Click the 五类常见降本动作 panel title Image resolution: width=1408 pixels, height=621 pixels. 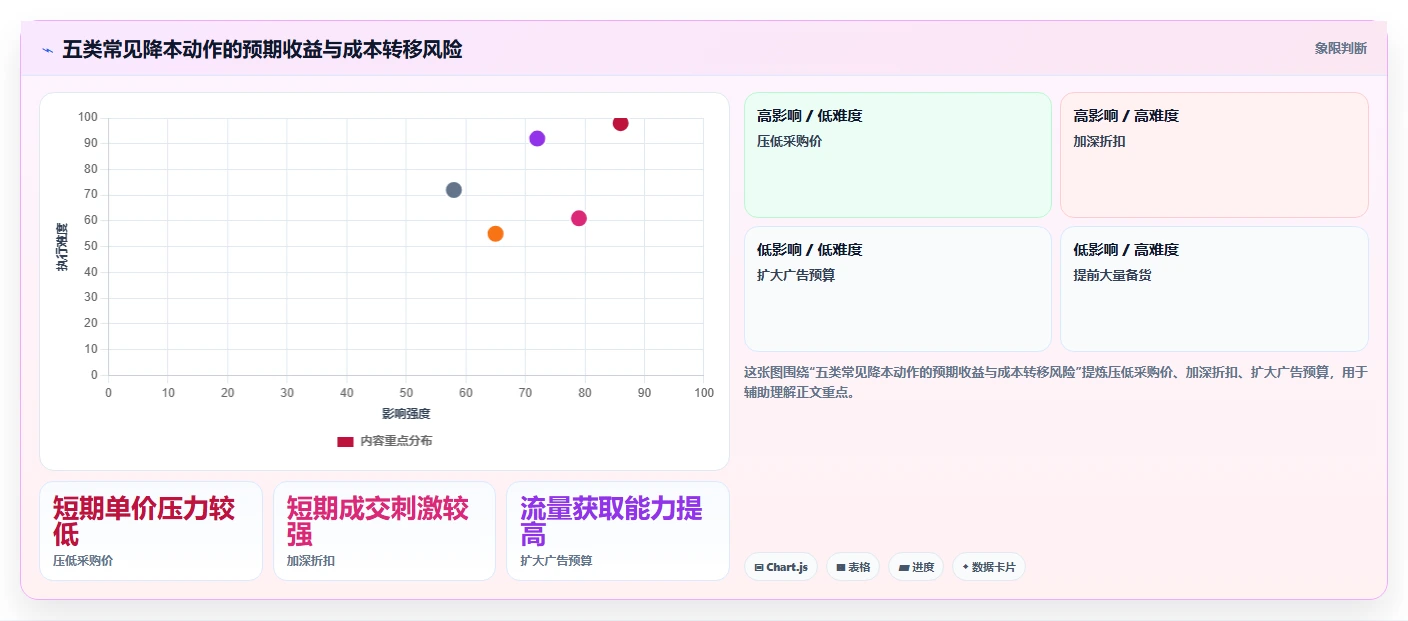click(262, 49)
